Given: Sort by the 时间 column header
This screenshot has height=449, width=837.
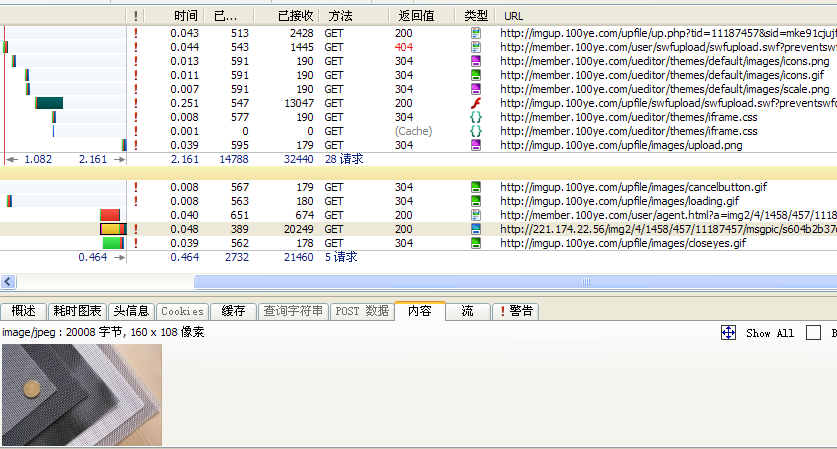Looking at the screenshot, I should [x=174, y=16].
